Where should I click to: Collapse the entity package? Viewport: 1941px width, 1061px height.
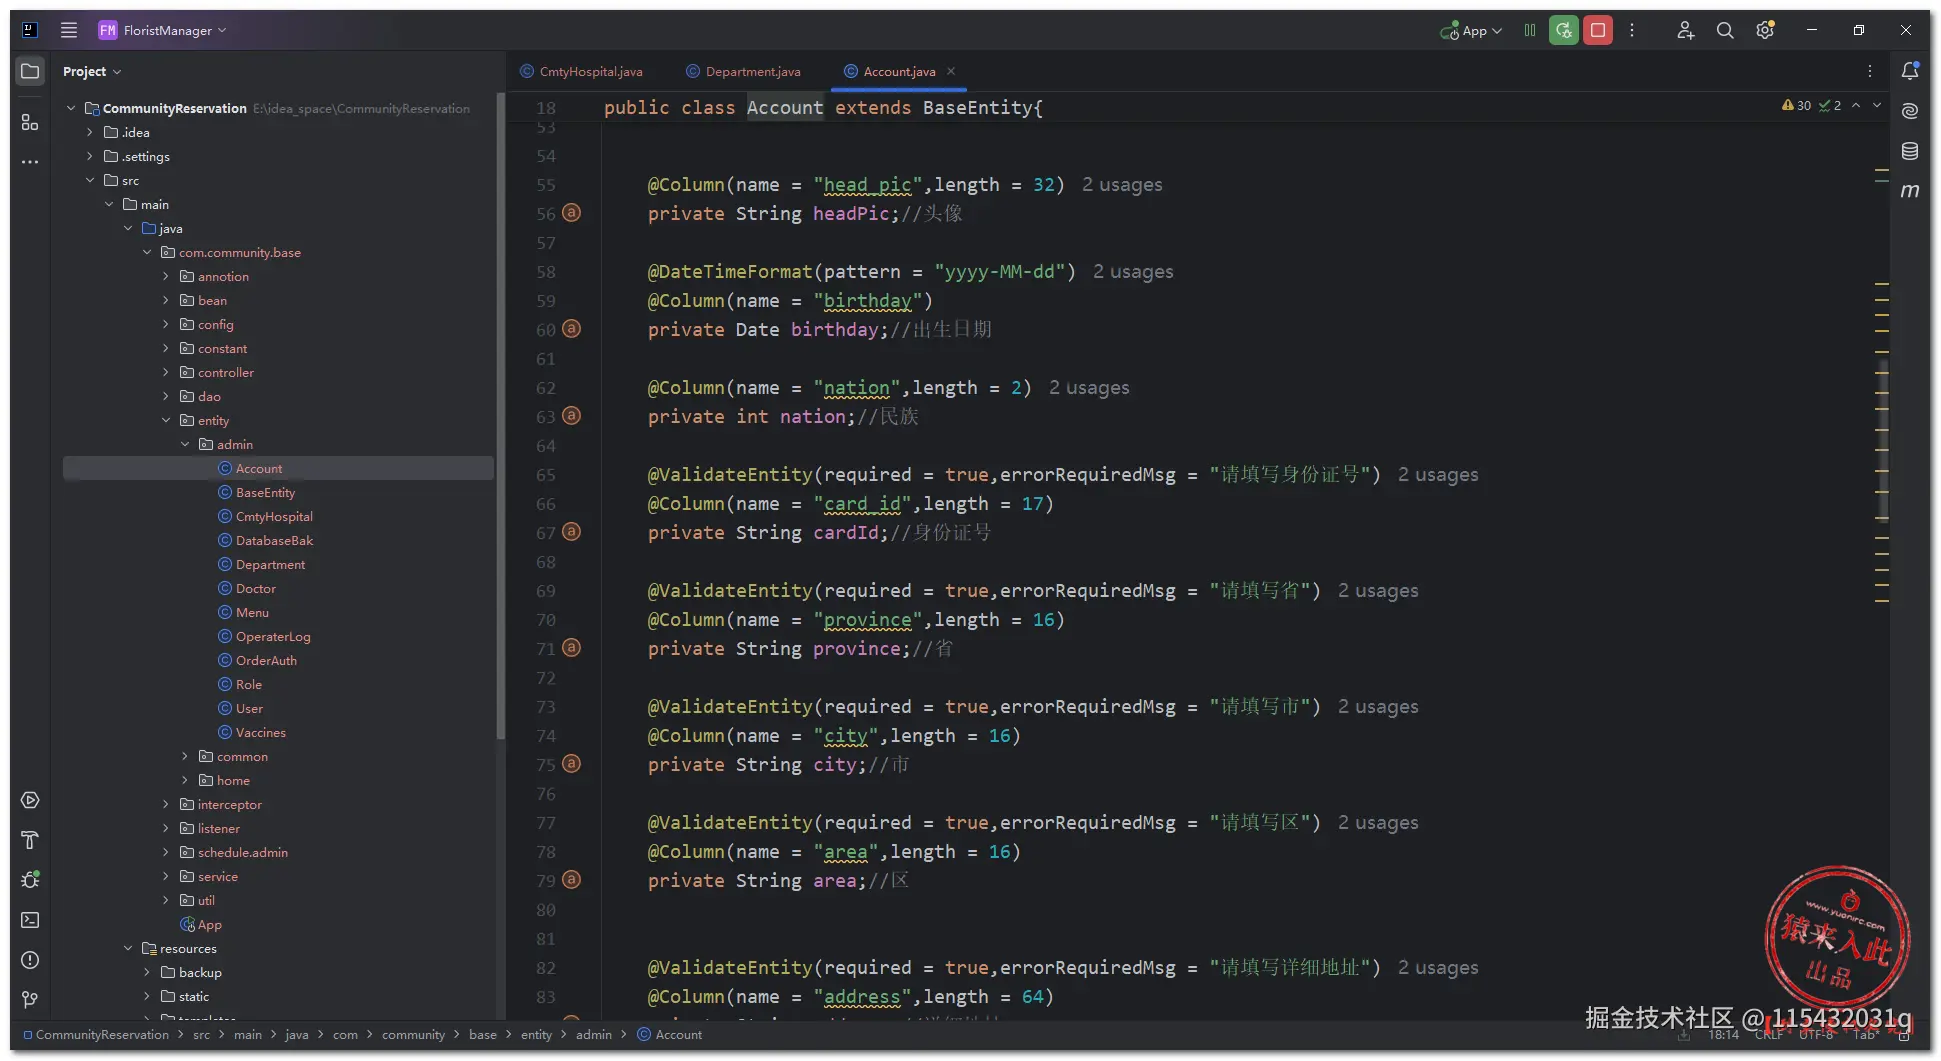click(166, 420)
